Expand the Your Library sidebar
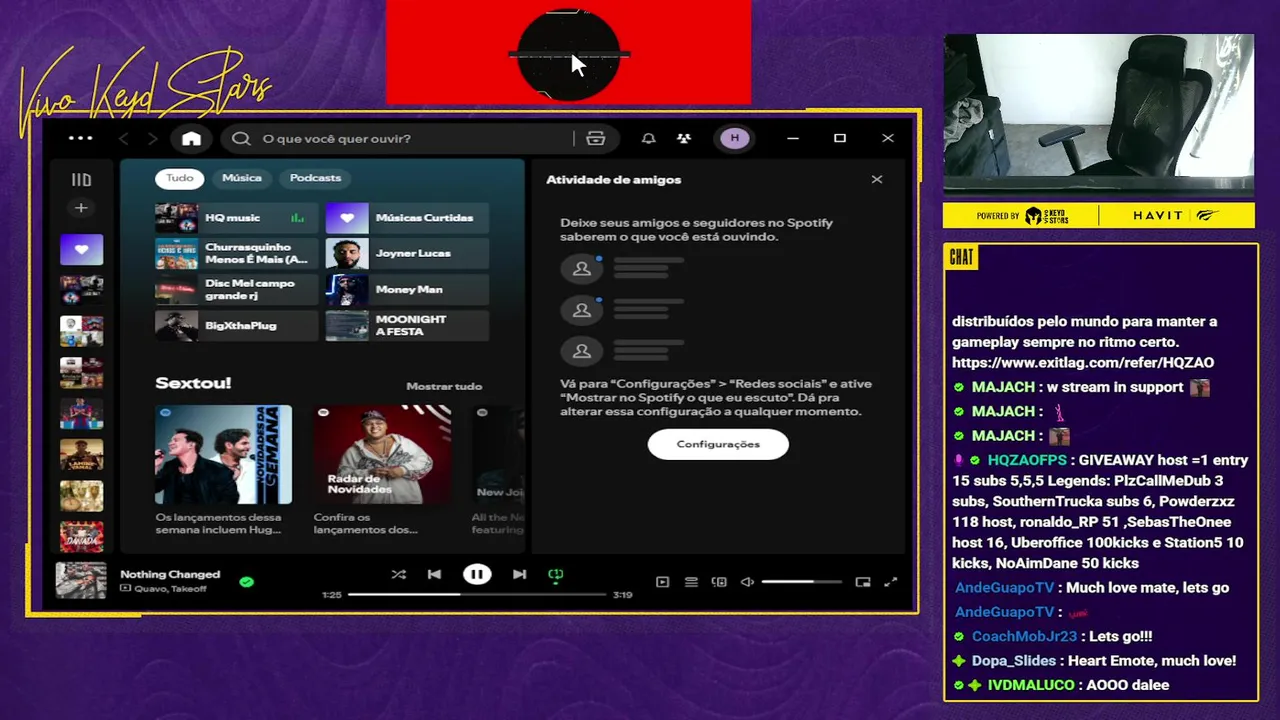Image resolution: width=1280 pixels, height=720 pixels. (81, 180)
